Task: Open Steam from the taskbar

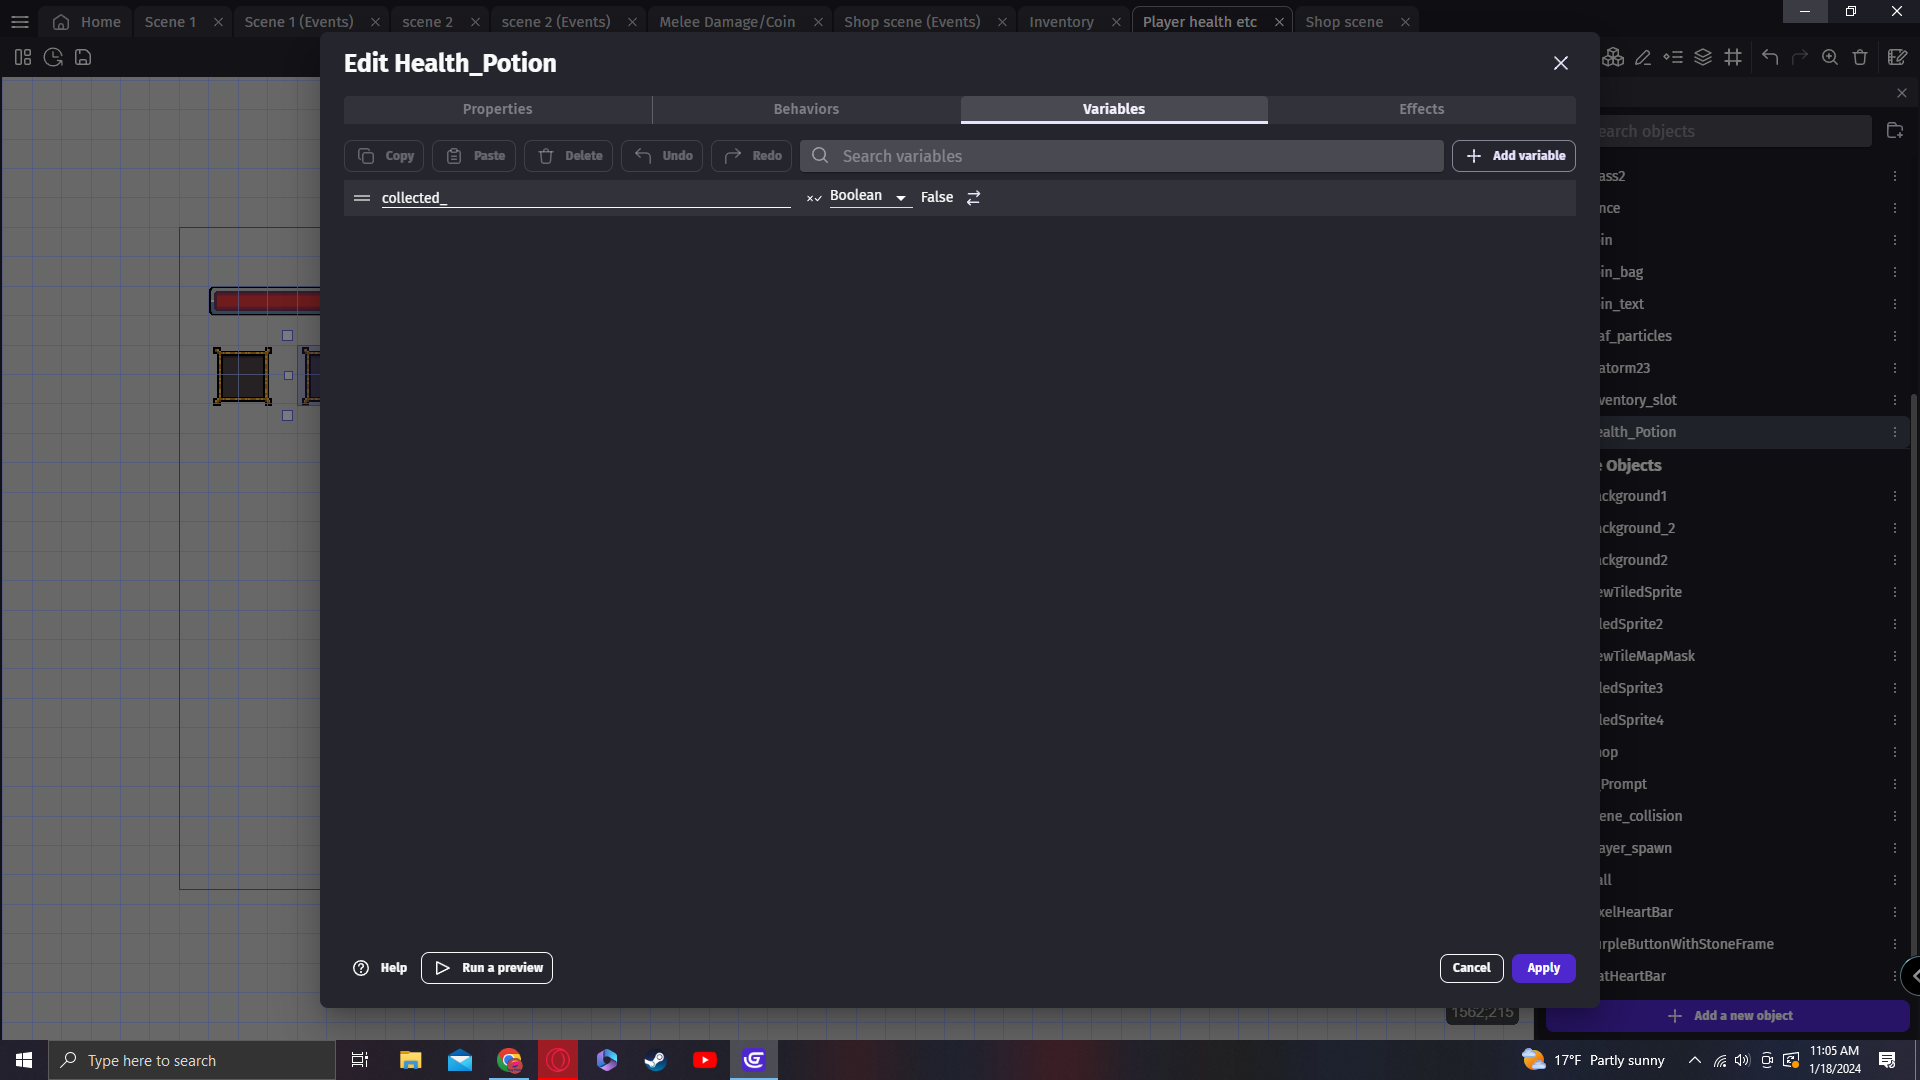Action: [x=656, y=1060]
